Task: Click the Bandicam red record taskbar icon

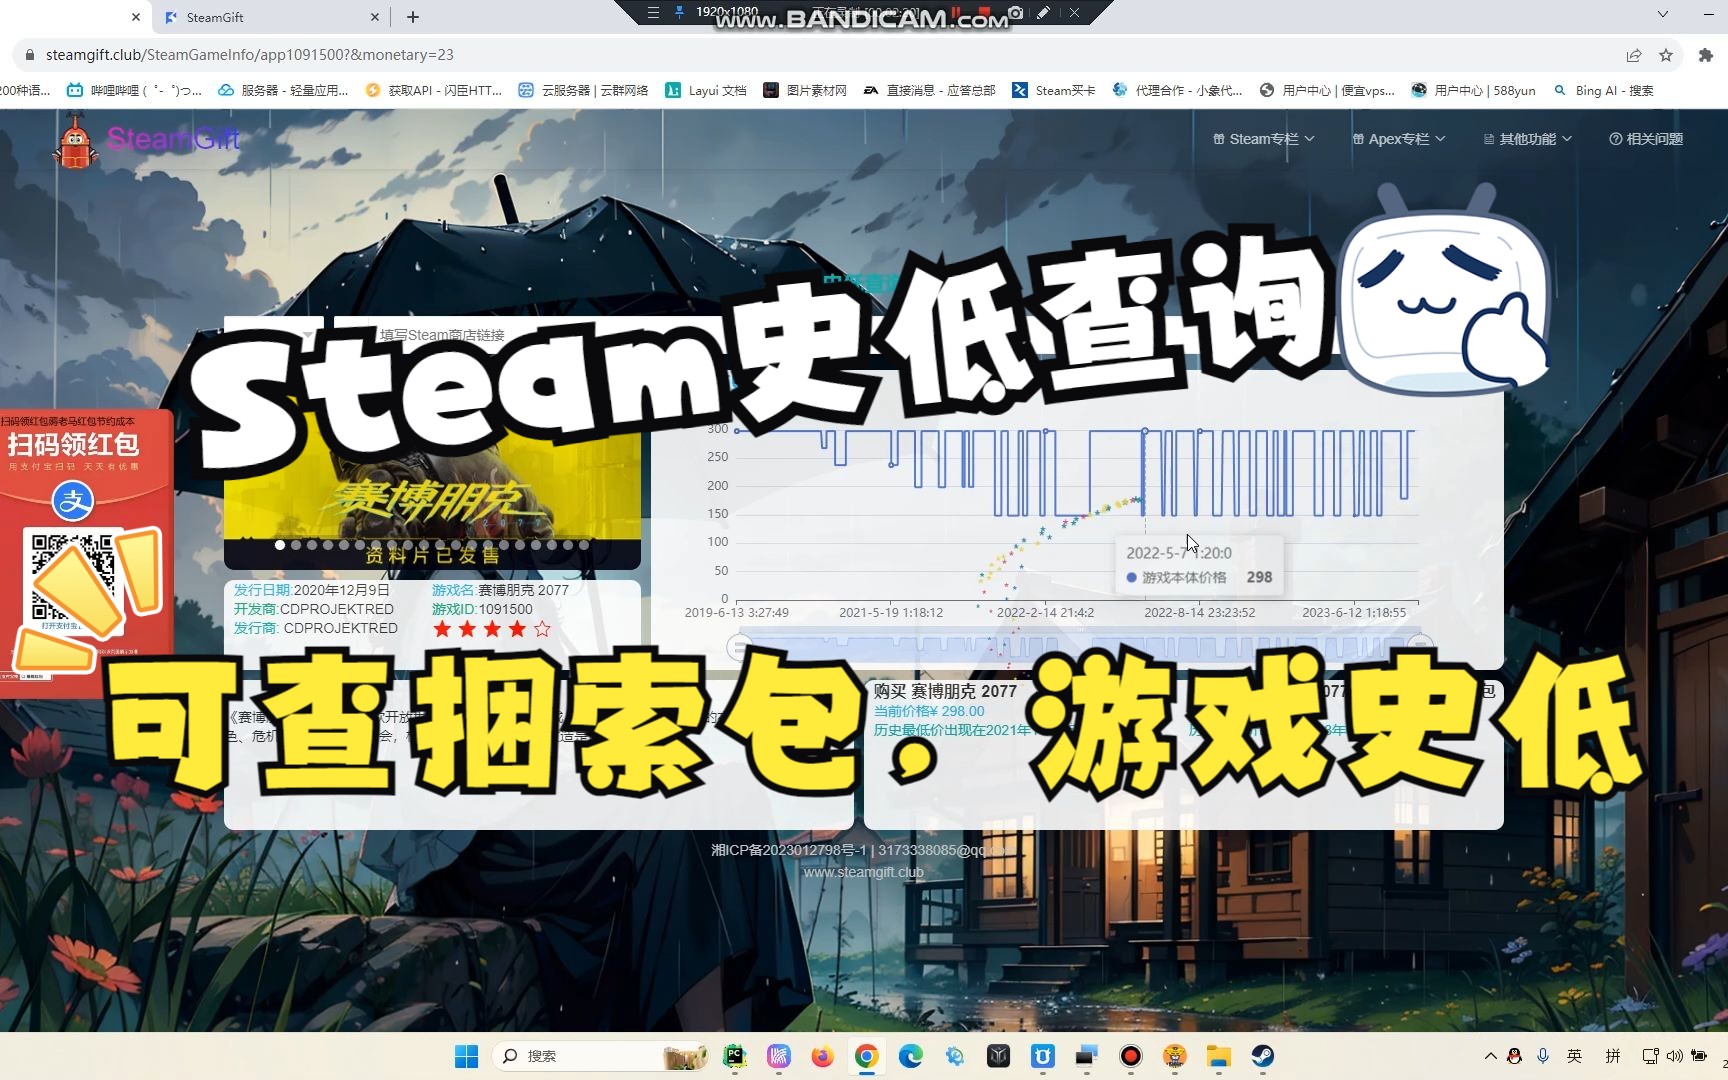Action: click(x=1131, y=1056)
